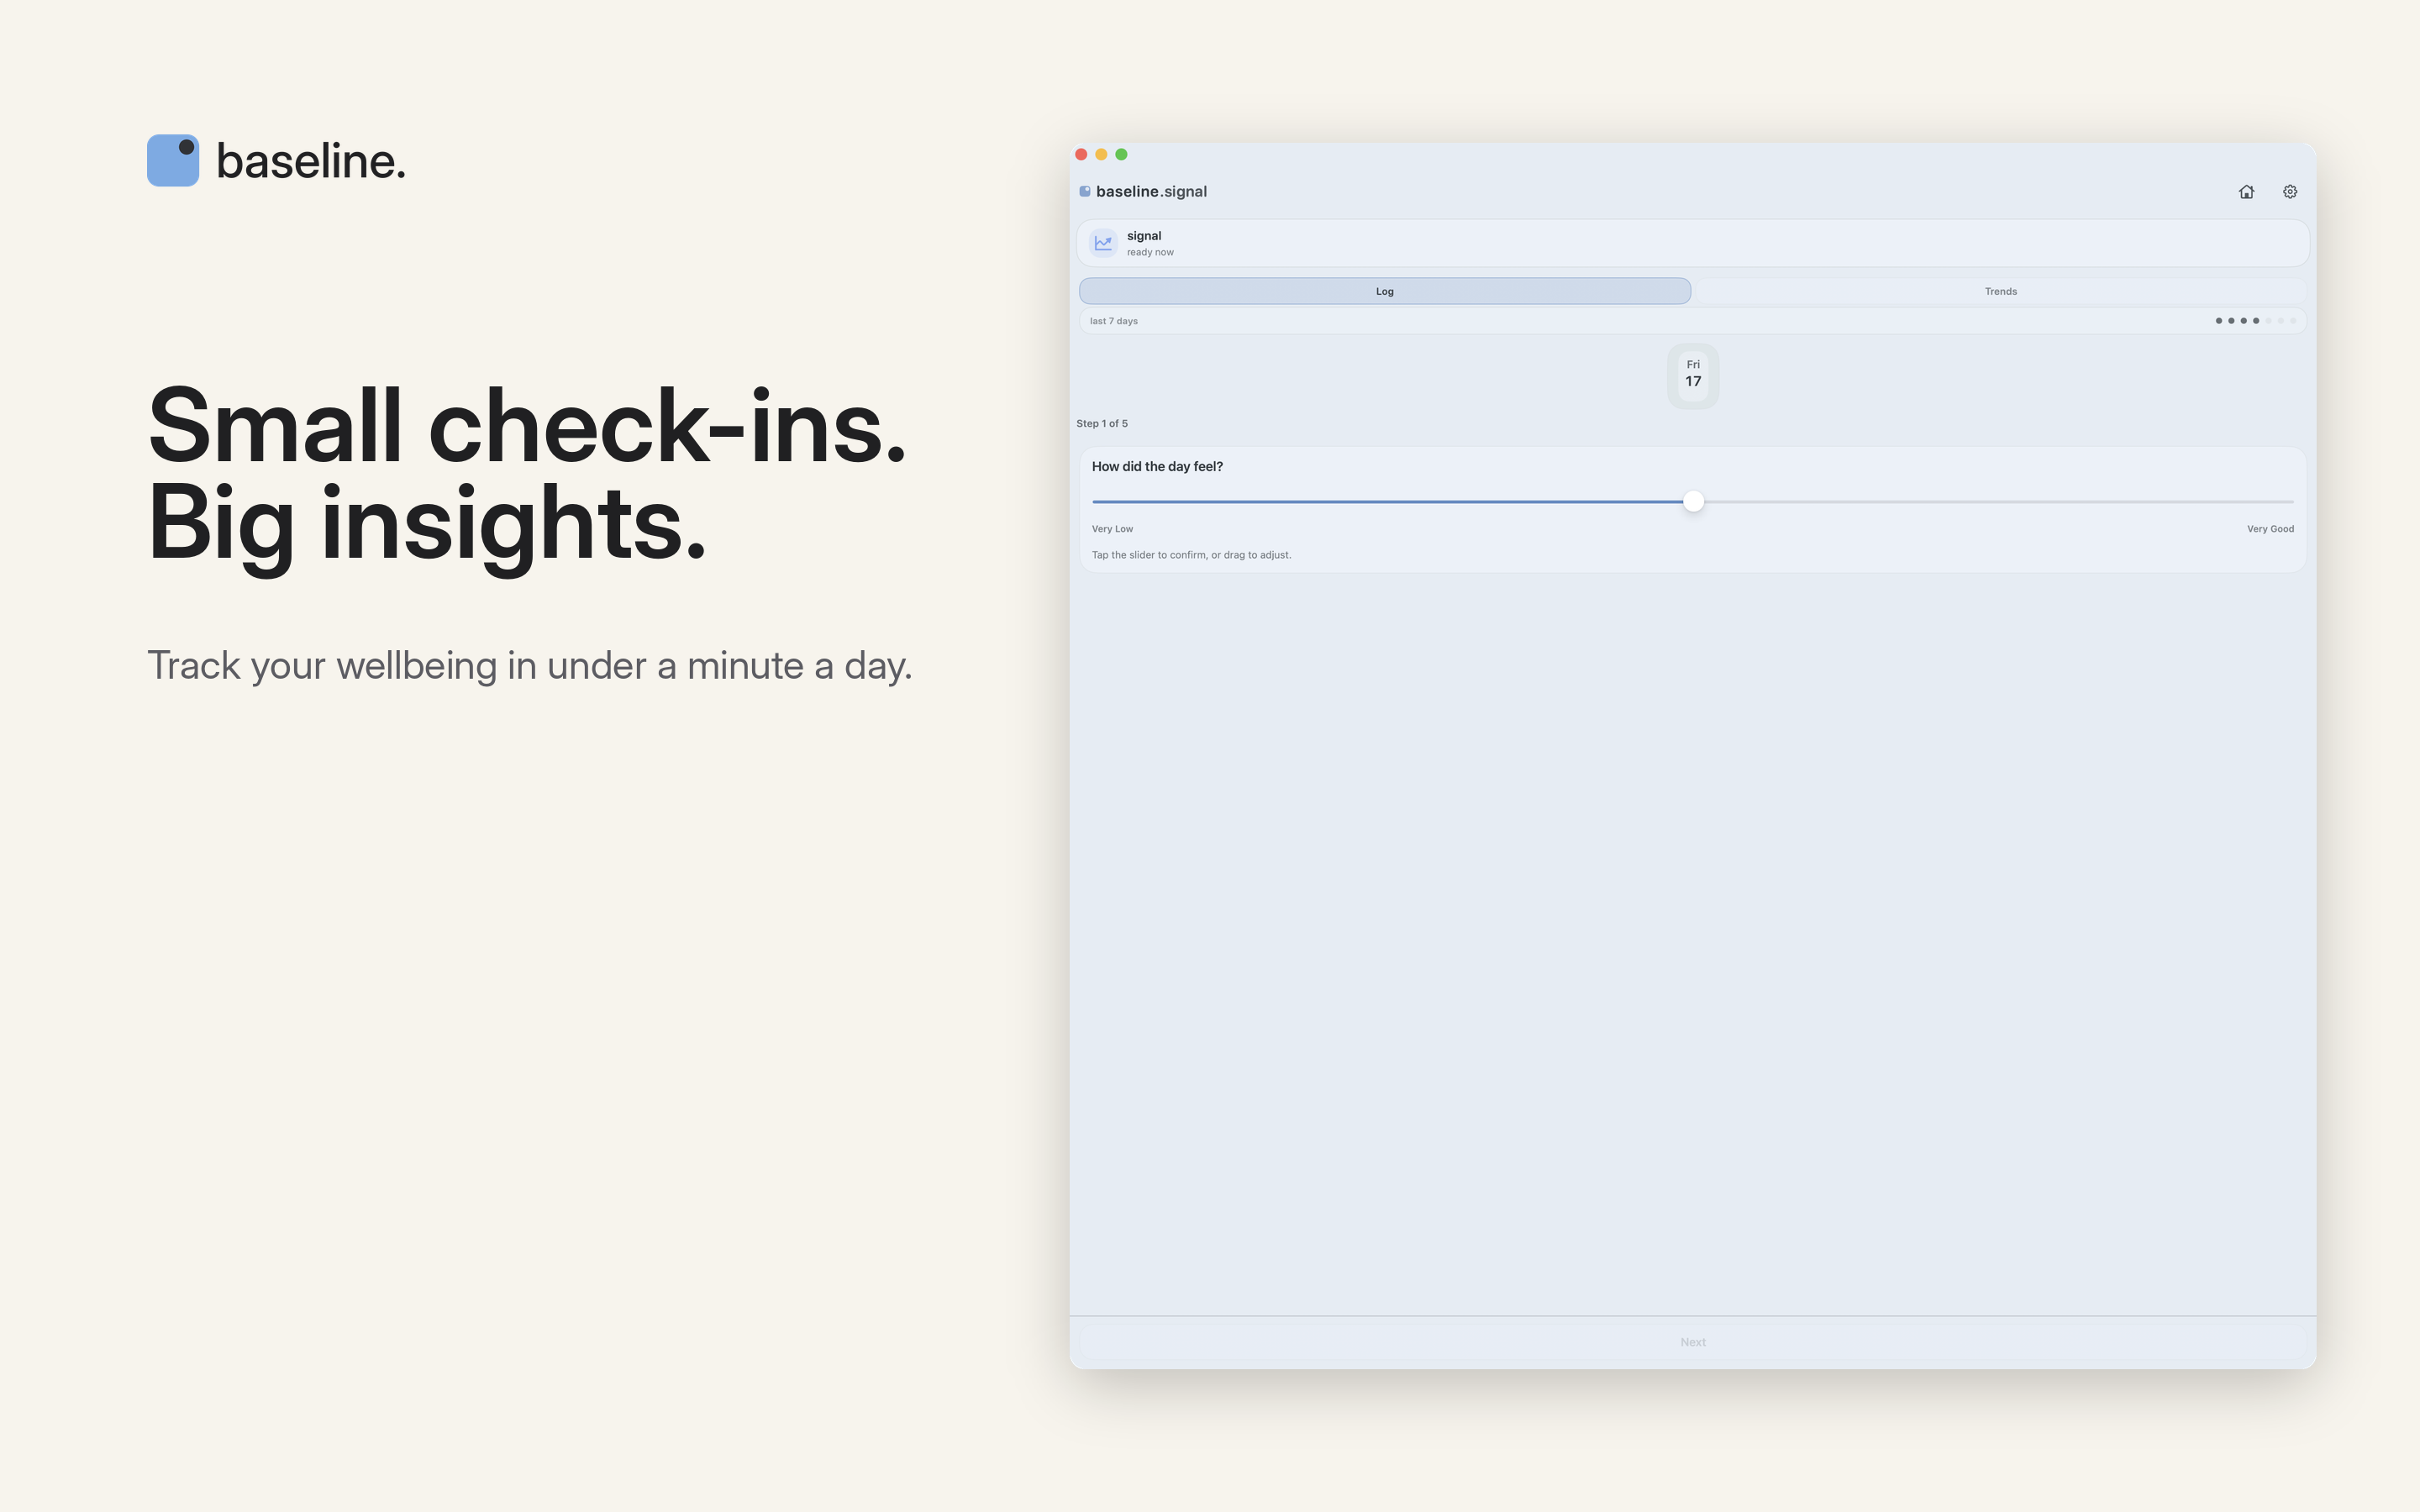Maximize the window with the green button

(1121, 154)
